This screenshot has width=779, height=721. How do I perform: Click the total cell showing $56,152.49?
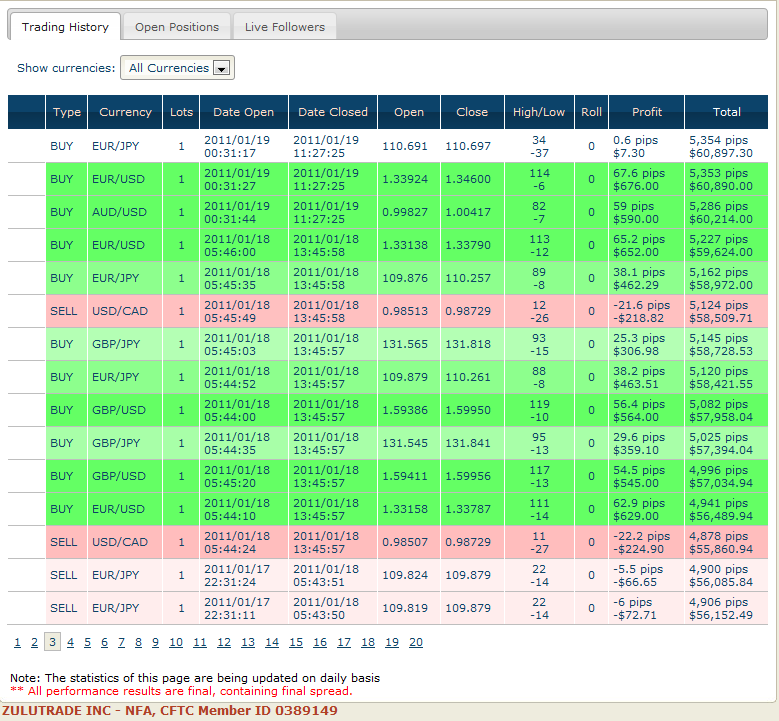click(x=726, y=608)
